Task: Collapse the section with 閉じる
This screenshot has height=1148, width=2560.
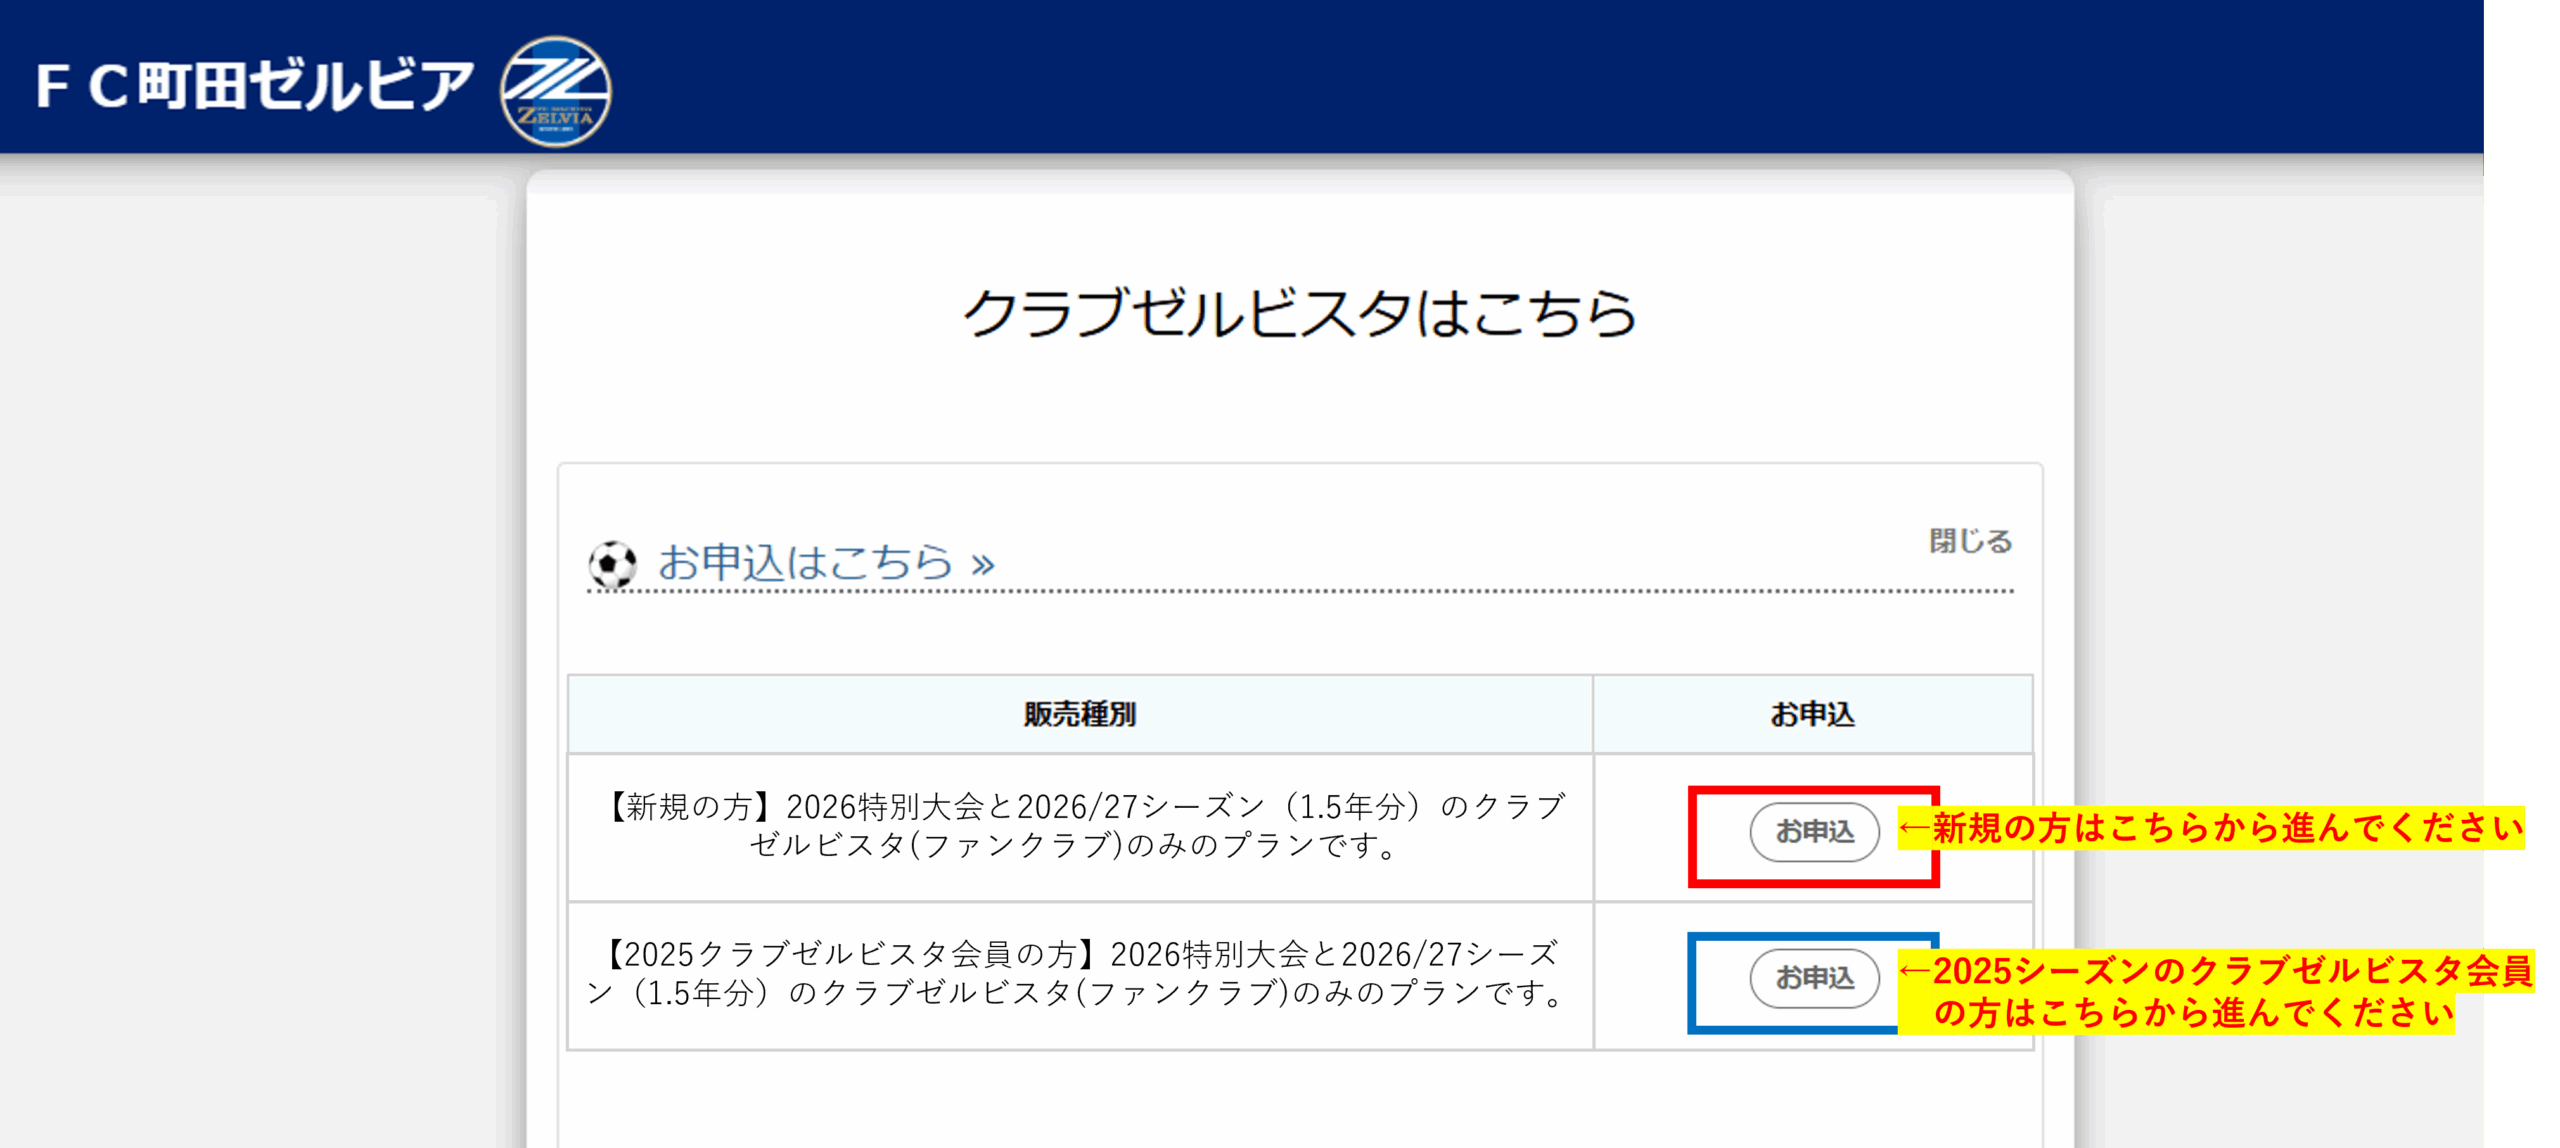Action: tap(1969, 541)
